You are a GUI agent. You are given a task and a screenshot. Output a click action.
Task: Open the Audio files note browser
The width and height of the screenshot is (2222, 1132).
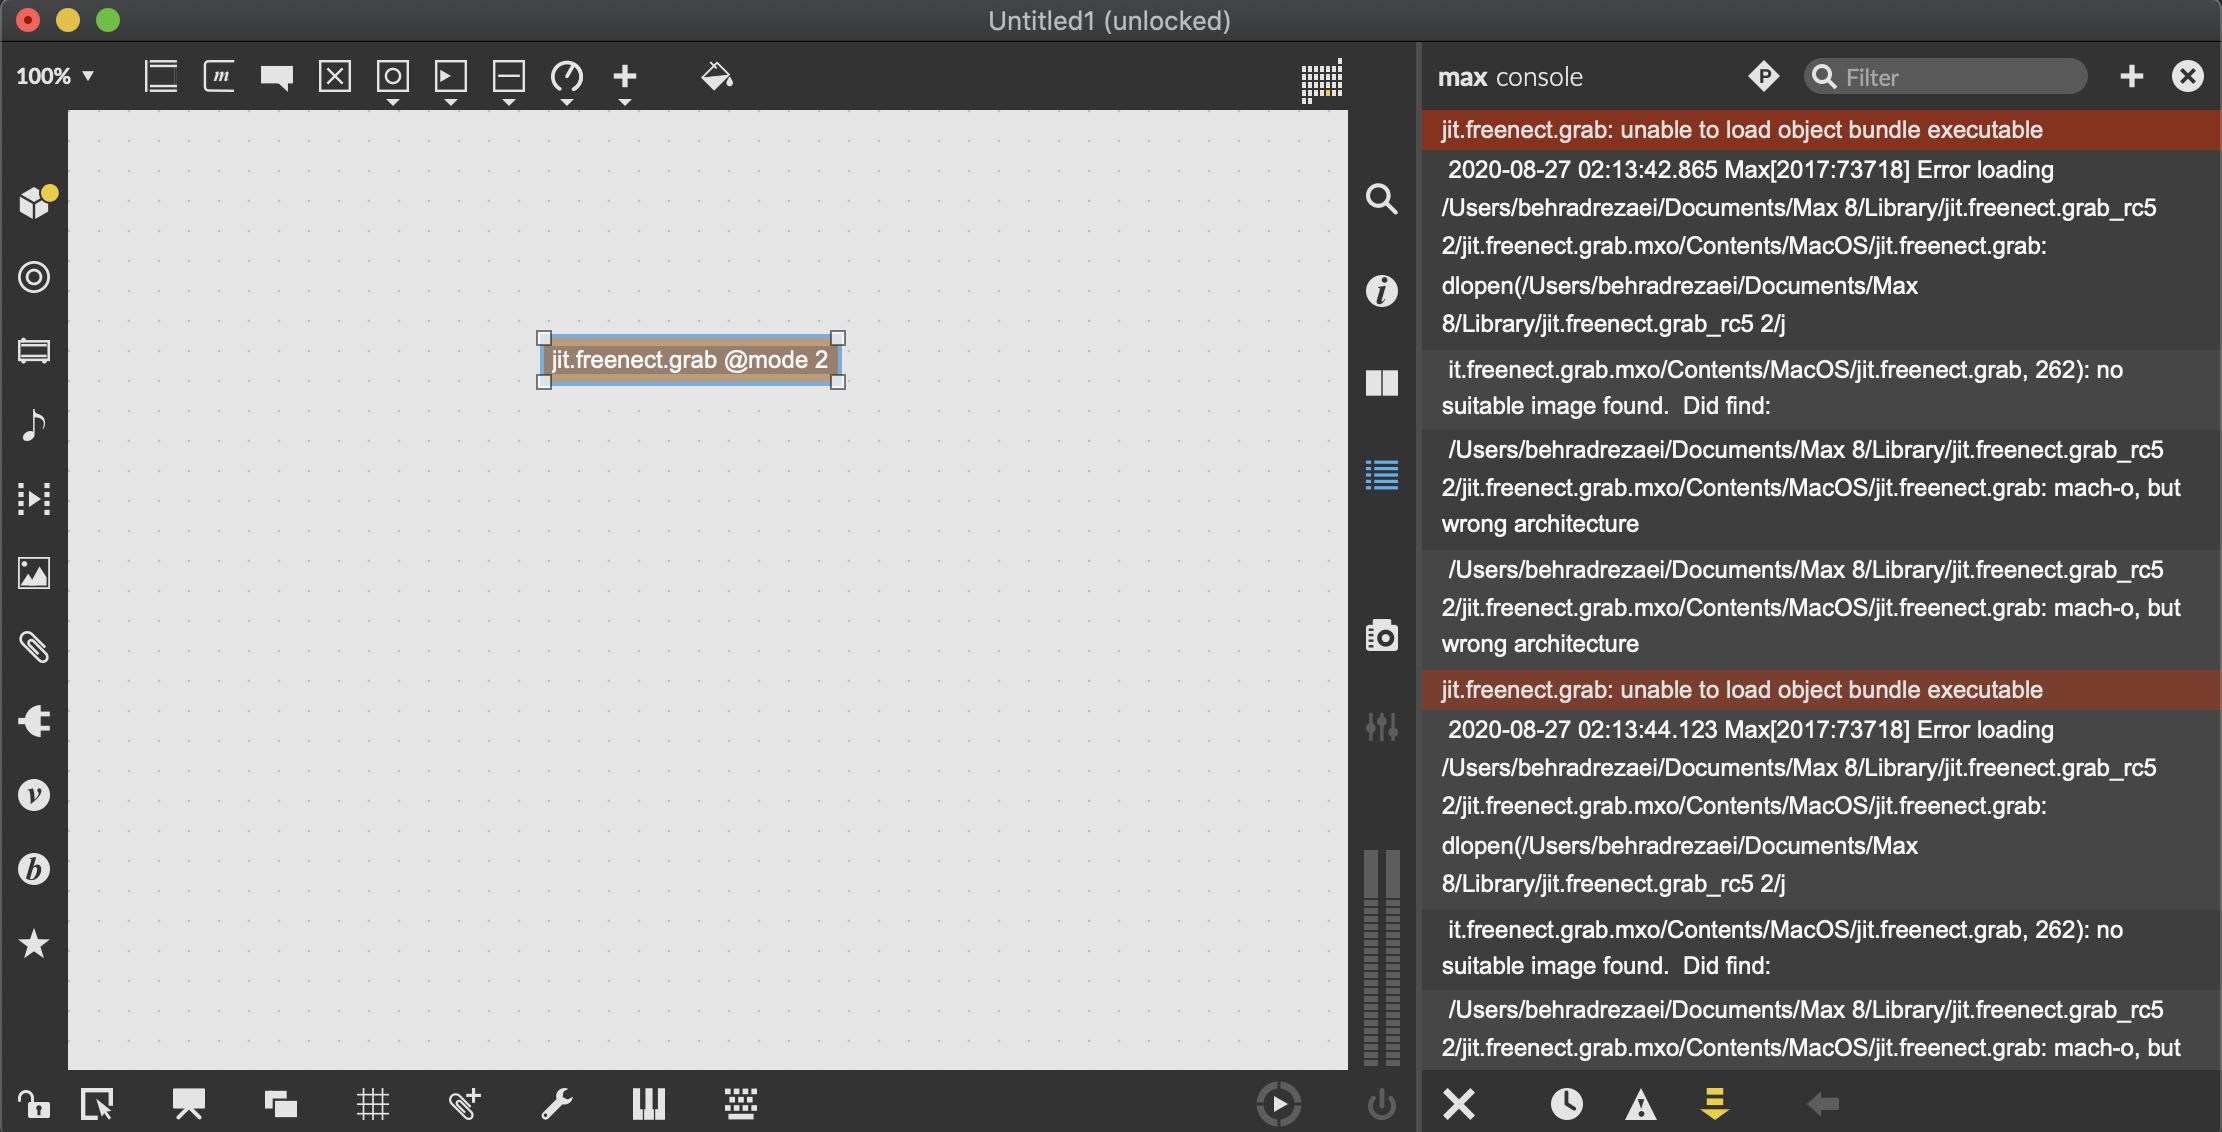point(34,425)
